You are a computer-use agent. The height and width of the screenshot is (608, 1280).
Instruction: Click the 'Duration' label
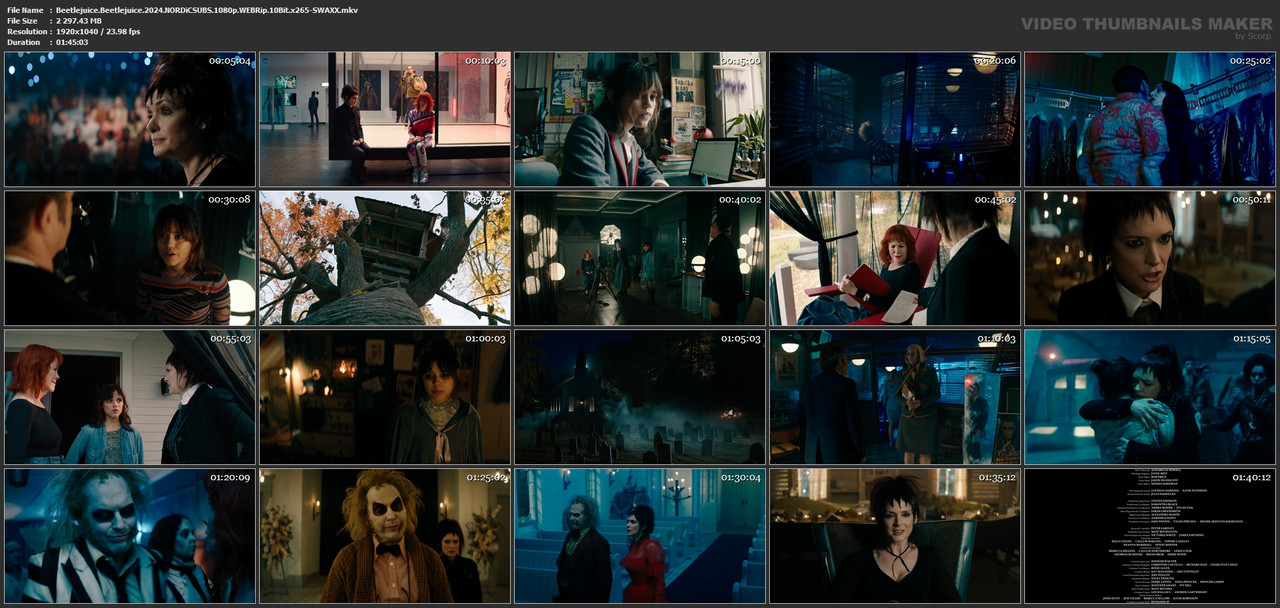[x=23, y=43]
